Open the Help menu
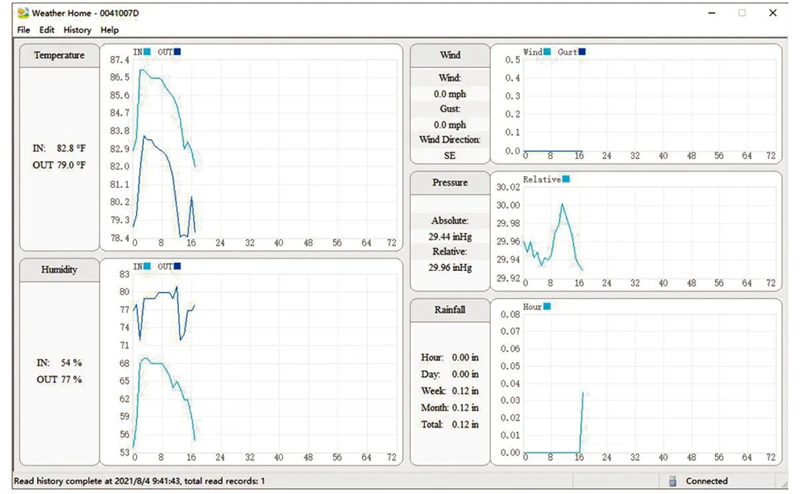The height and width of the screenshot is (494, 800). coord(109,30)
